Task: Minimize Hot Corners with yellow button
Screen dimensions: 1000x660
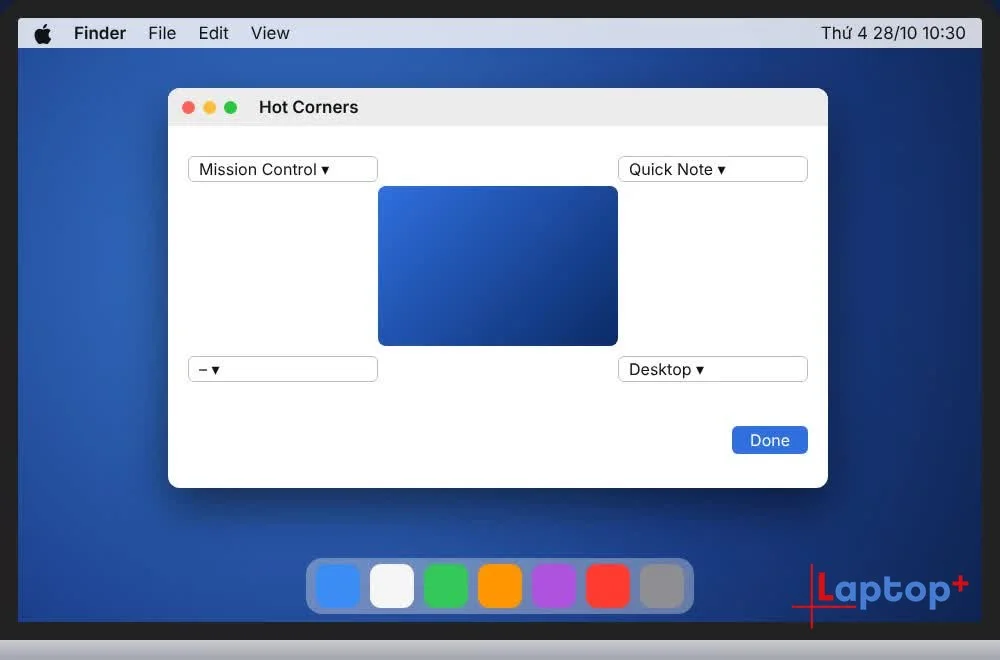Action: pos(209,108)
